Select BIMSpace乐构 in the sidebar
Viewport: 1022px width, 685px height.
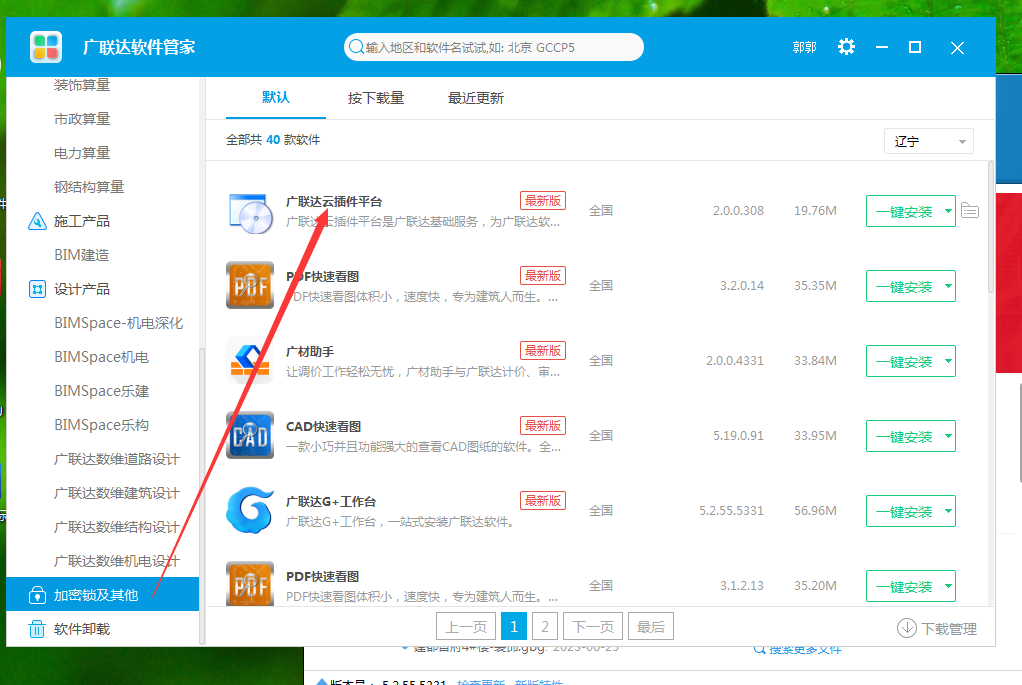102,425
